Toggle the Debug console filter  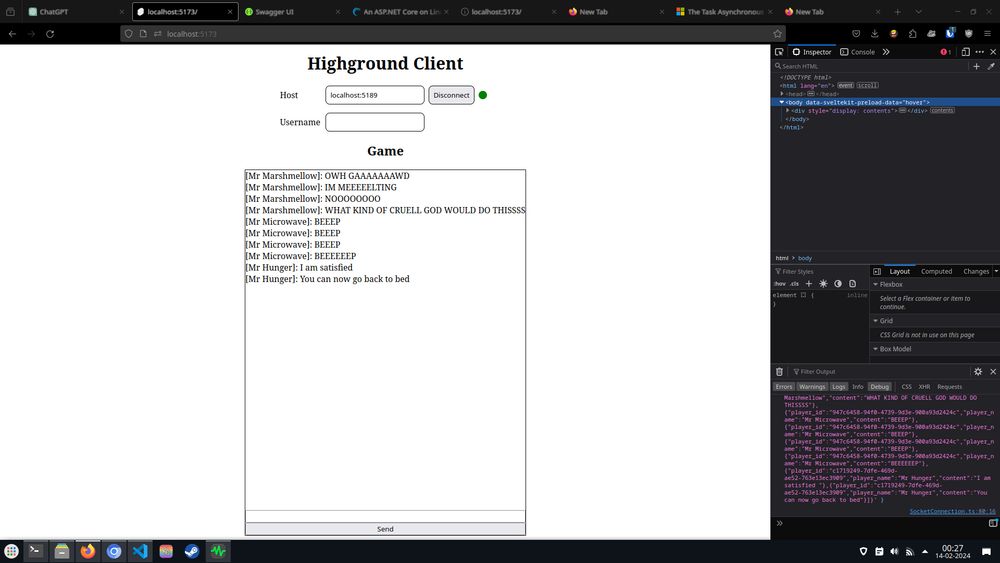[x=879, y=386]
